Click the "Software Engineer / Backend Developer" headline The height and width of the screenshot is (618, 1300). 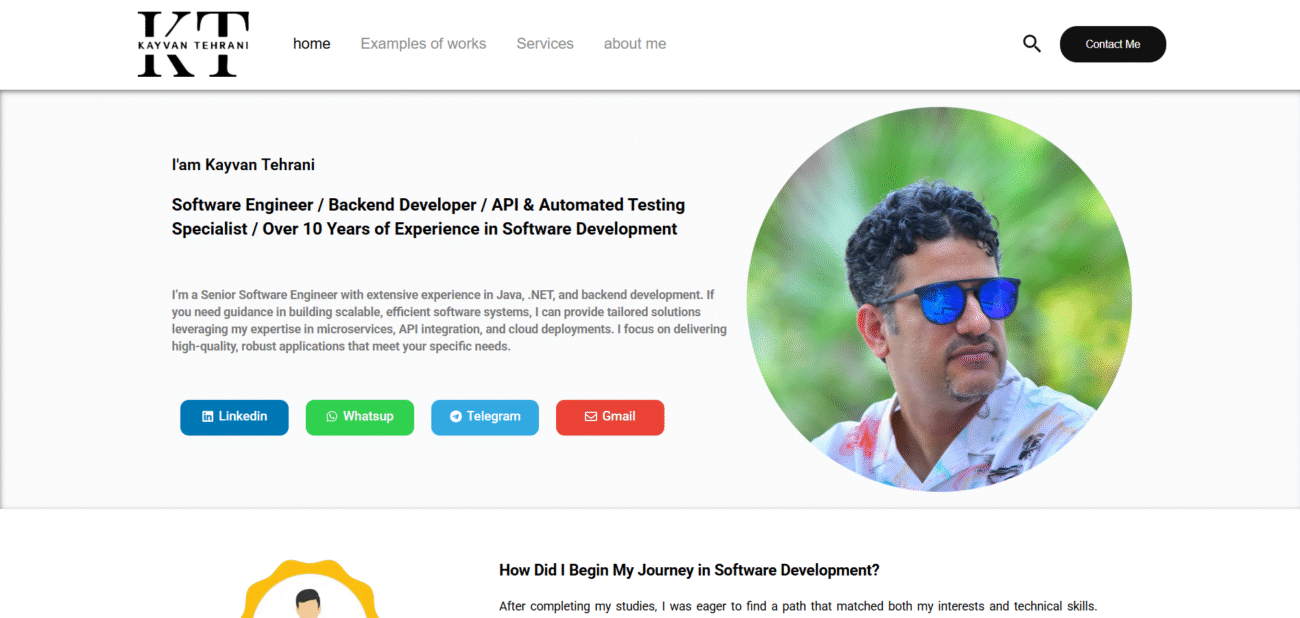[x=429, y=217]
